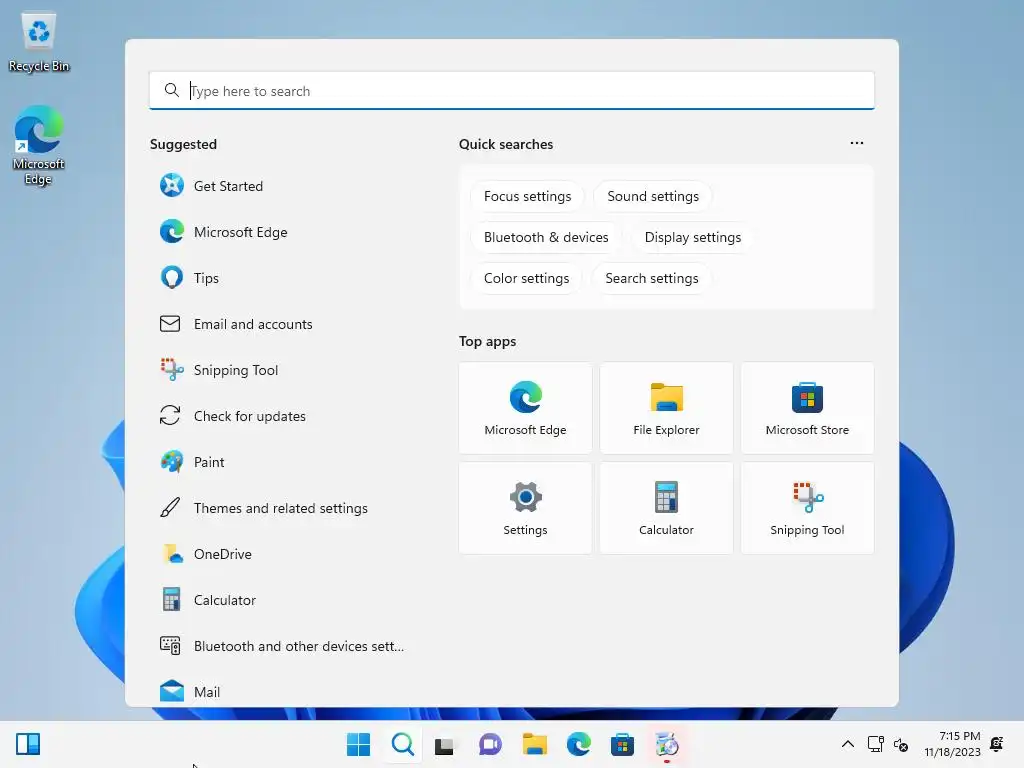The image size is (1024, 768).
Task: Open File Explorer tile in Top apps
Action: (x=666, y=408)
